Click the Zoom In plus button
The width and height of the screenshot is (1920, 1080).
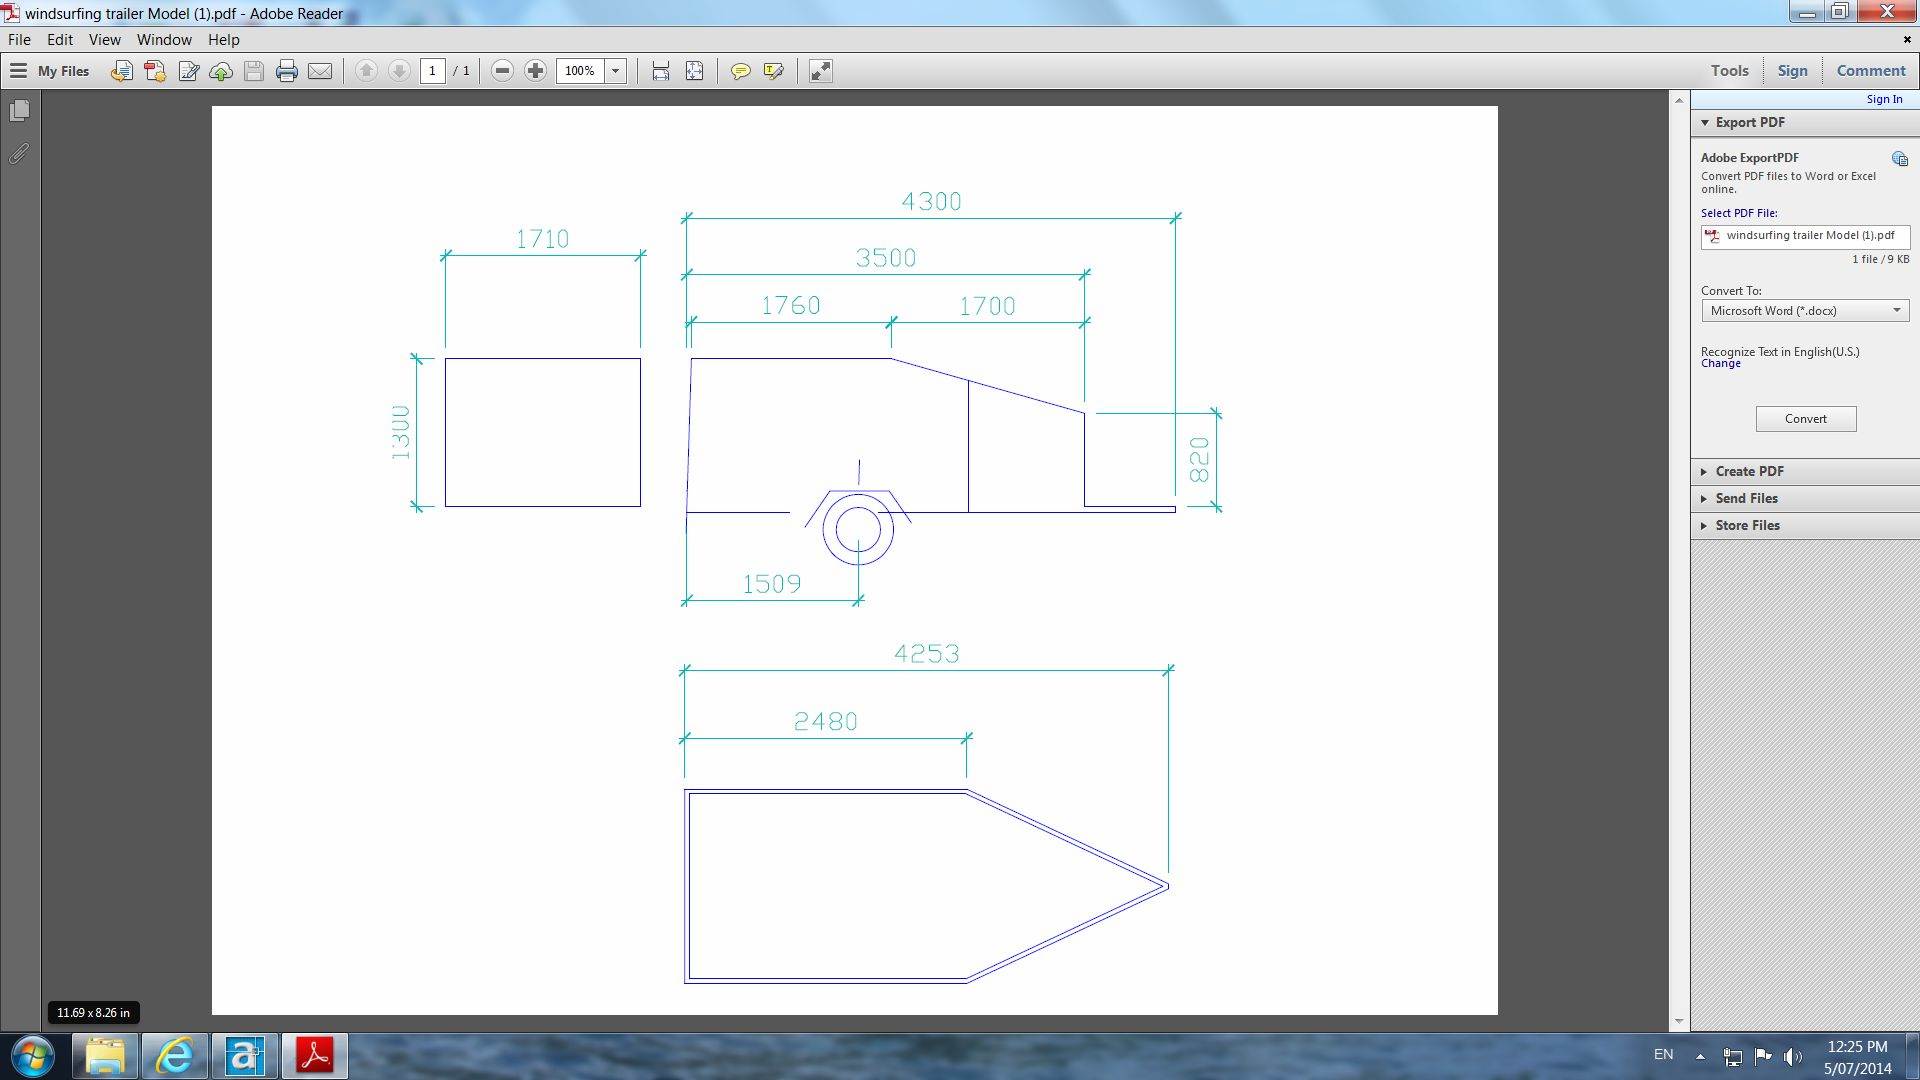[x=535, y=71]
